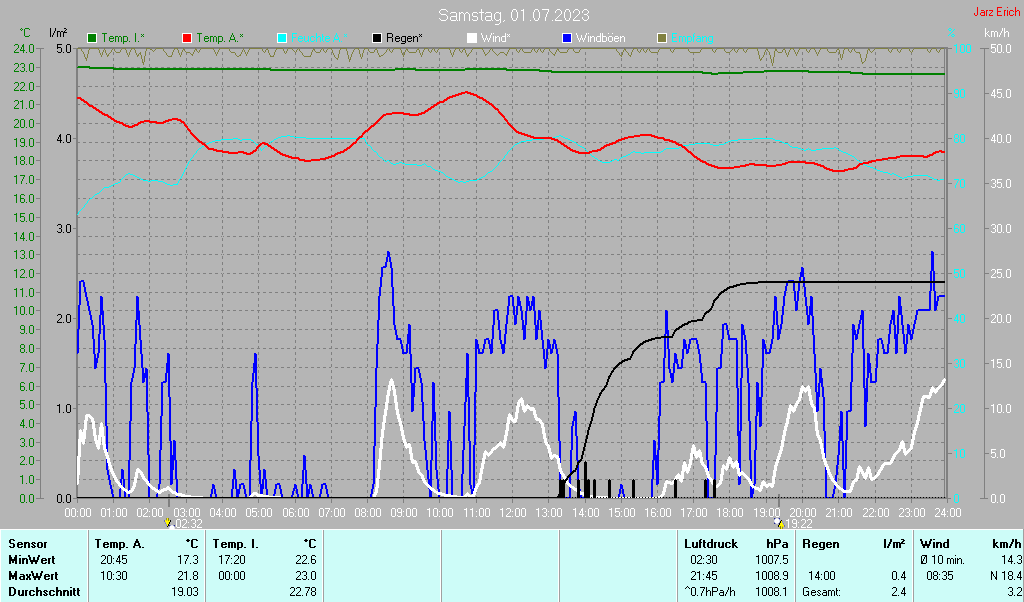Click the 'Temp. I.' column header in the table
Screen dimensions: 1024x602
235,544
